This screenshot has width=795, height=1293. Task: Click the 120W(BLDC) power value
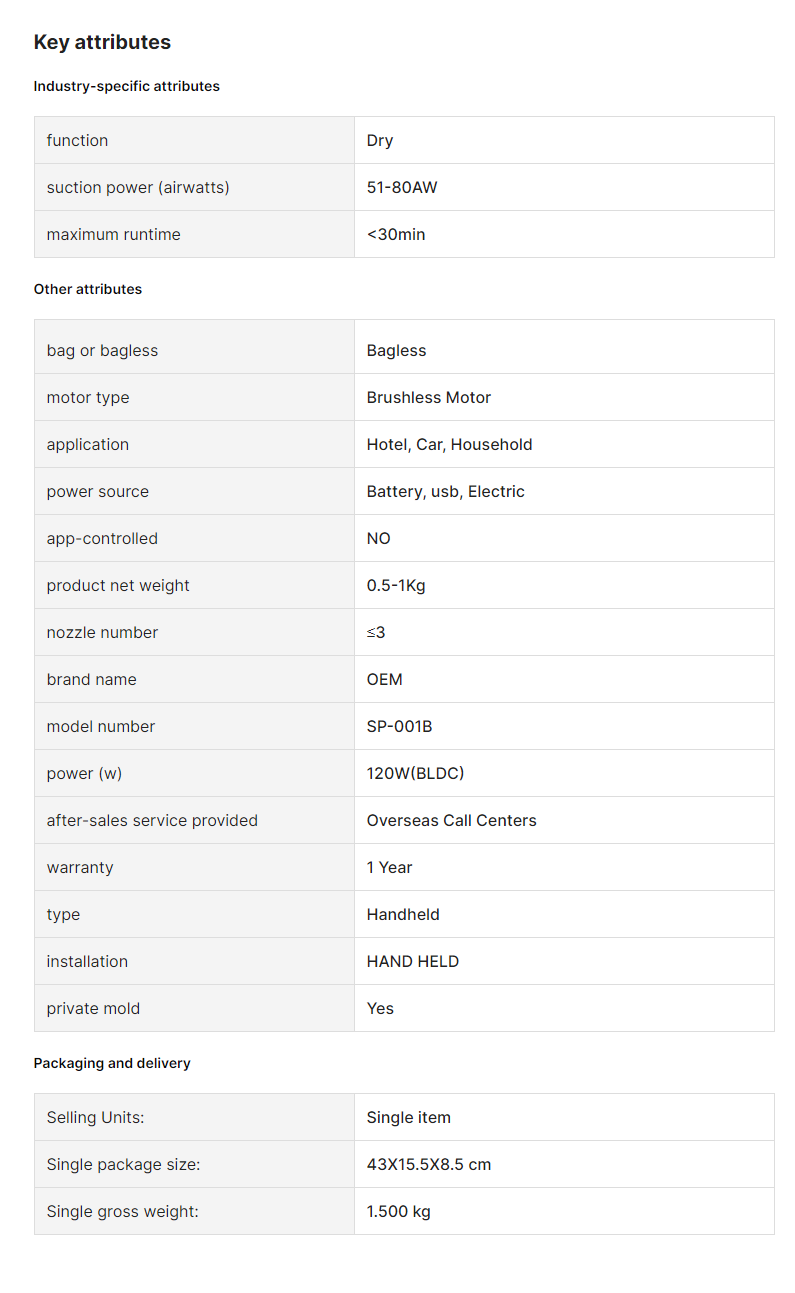(416, 773)
